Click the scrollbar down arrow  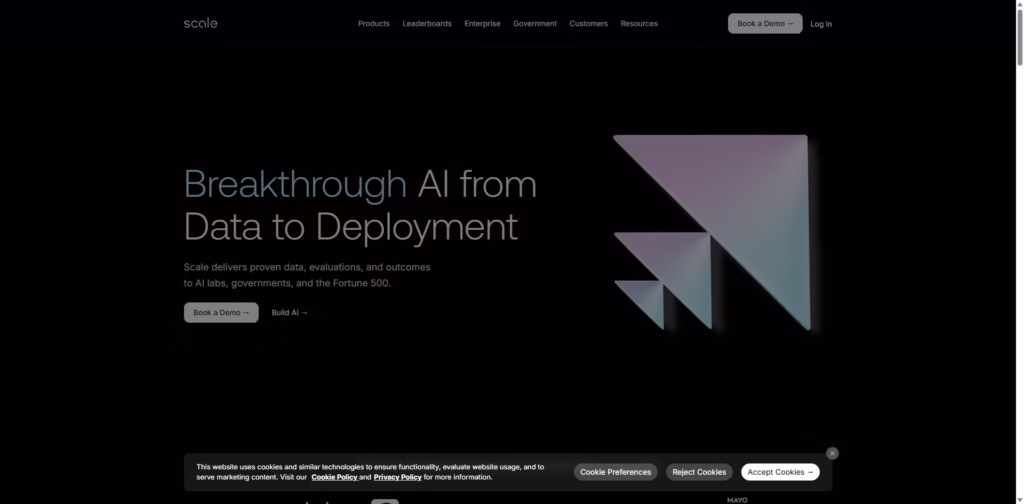[1018, 498]
